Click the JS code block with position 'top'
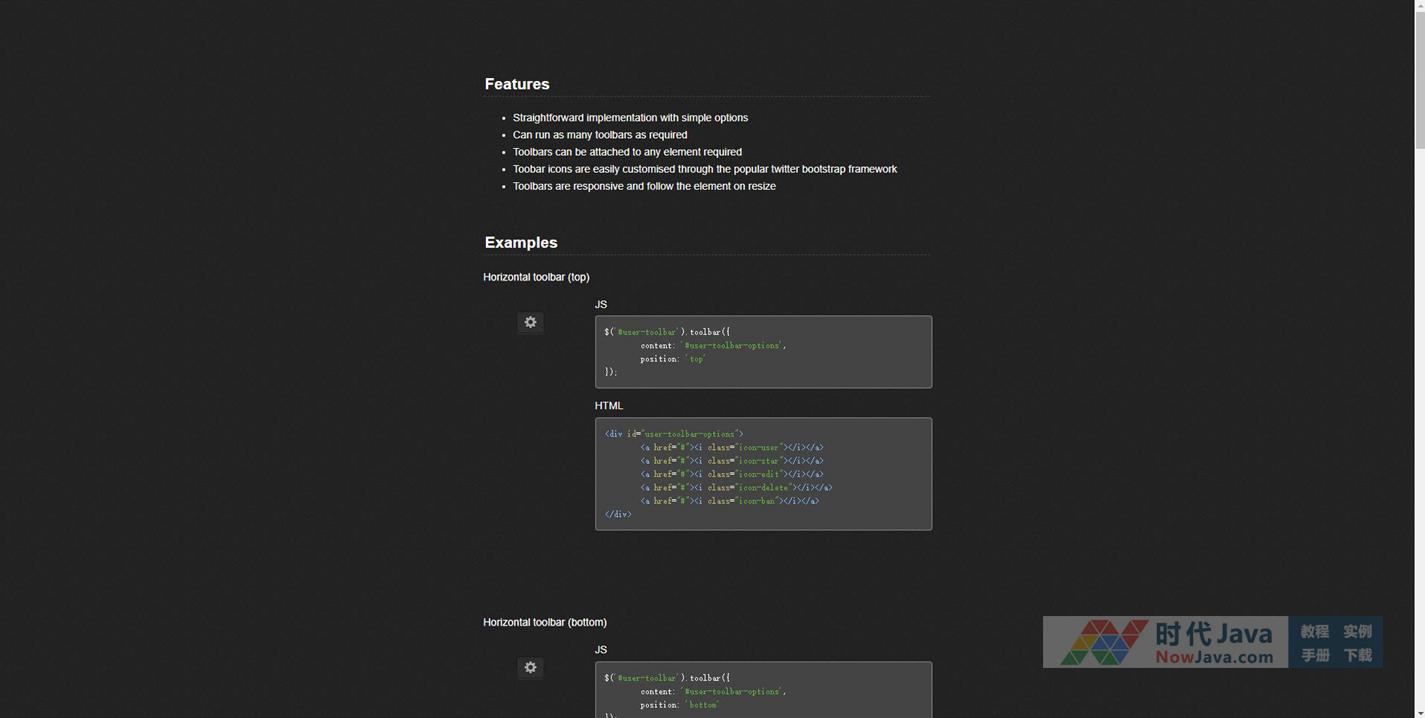 point(763,352)
